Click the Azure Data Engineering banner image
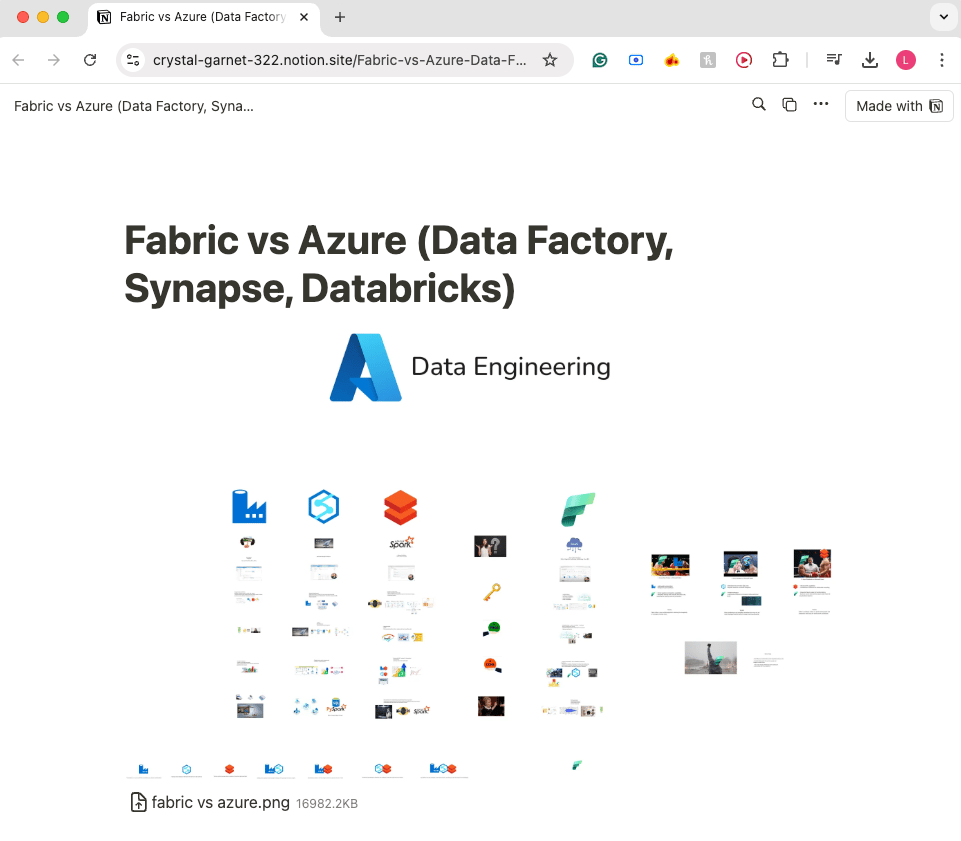 click(471, 367)
